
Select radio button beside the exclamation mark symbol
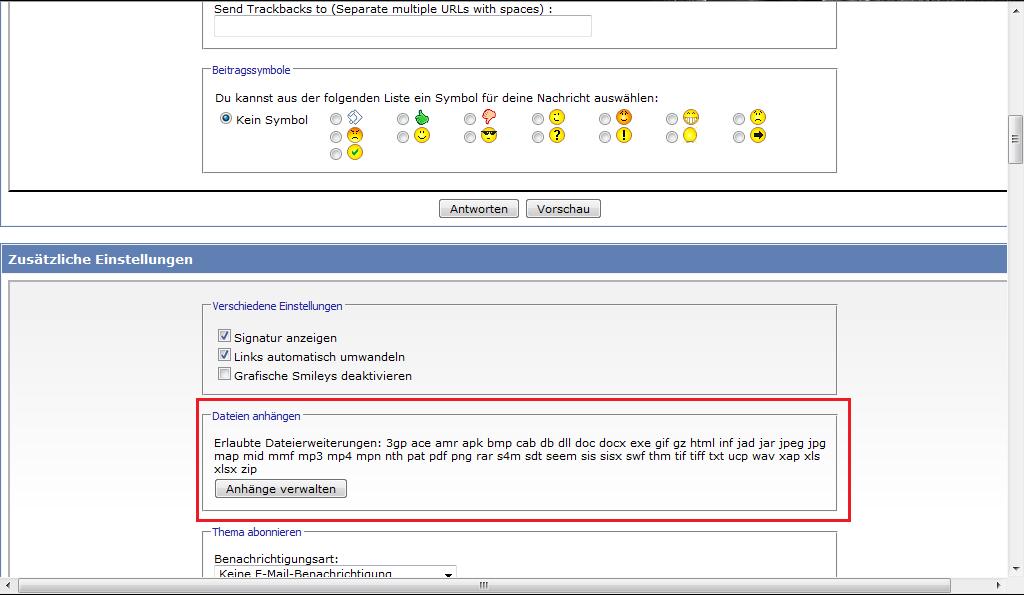pos(605,137)
